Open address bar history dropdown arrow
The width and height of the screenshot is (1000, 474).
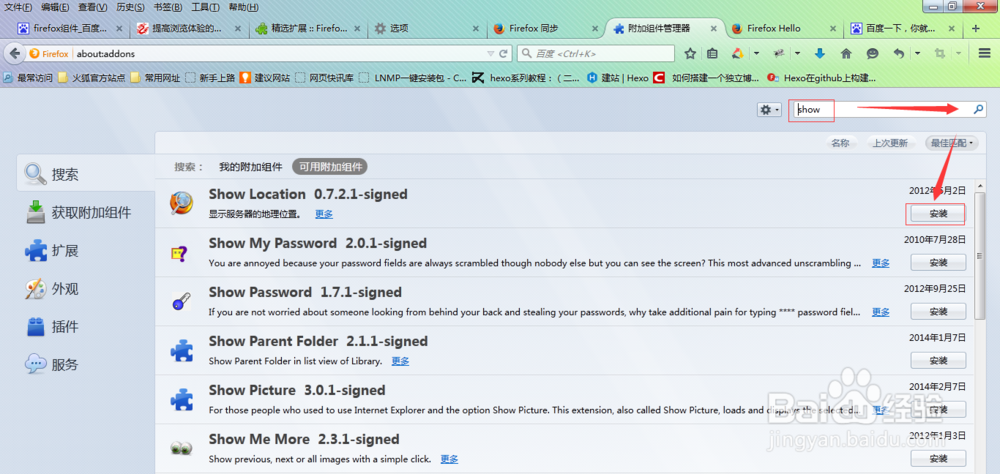(x=490, y=54)
